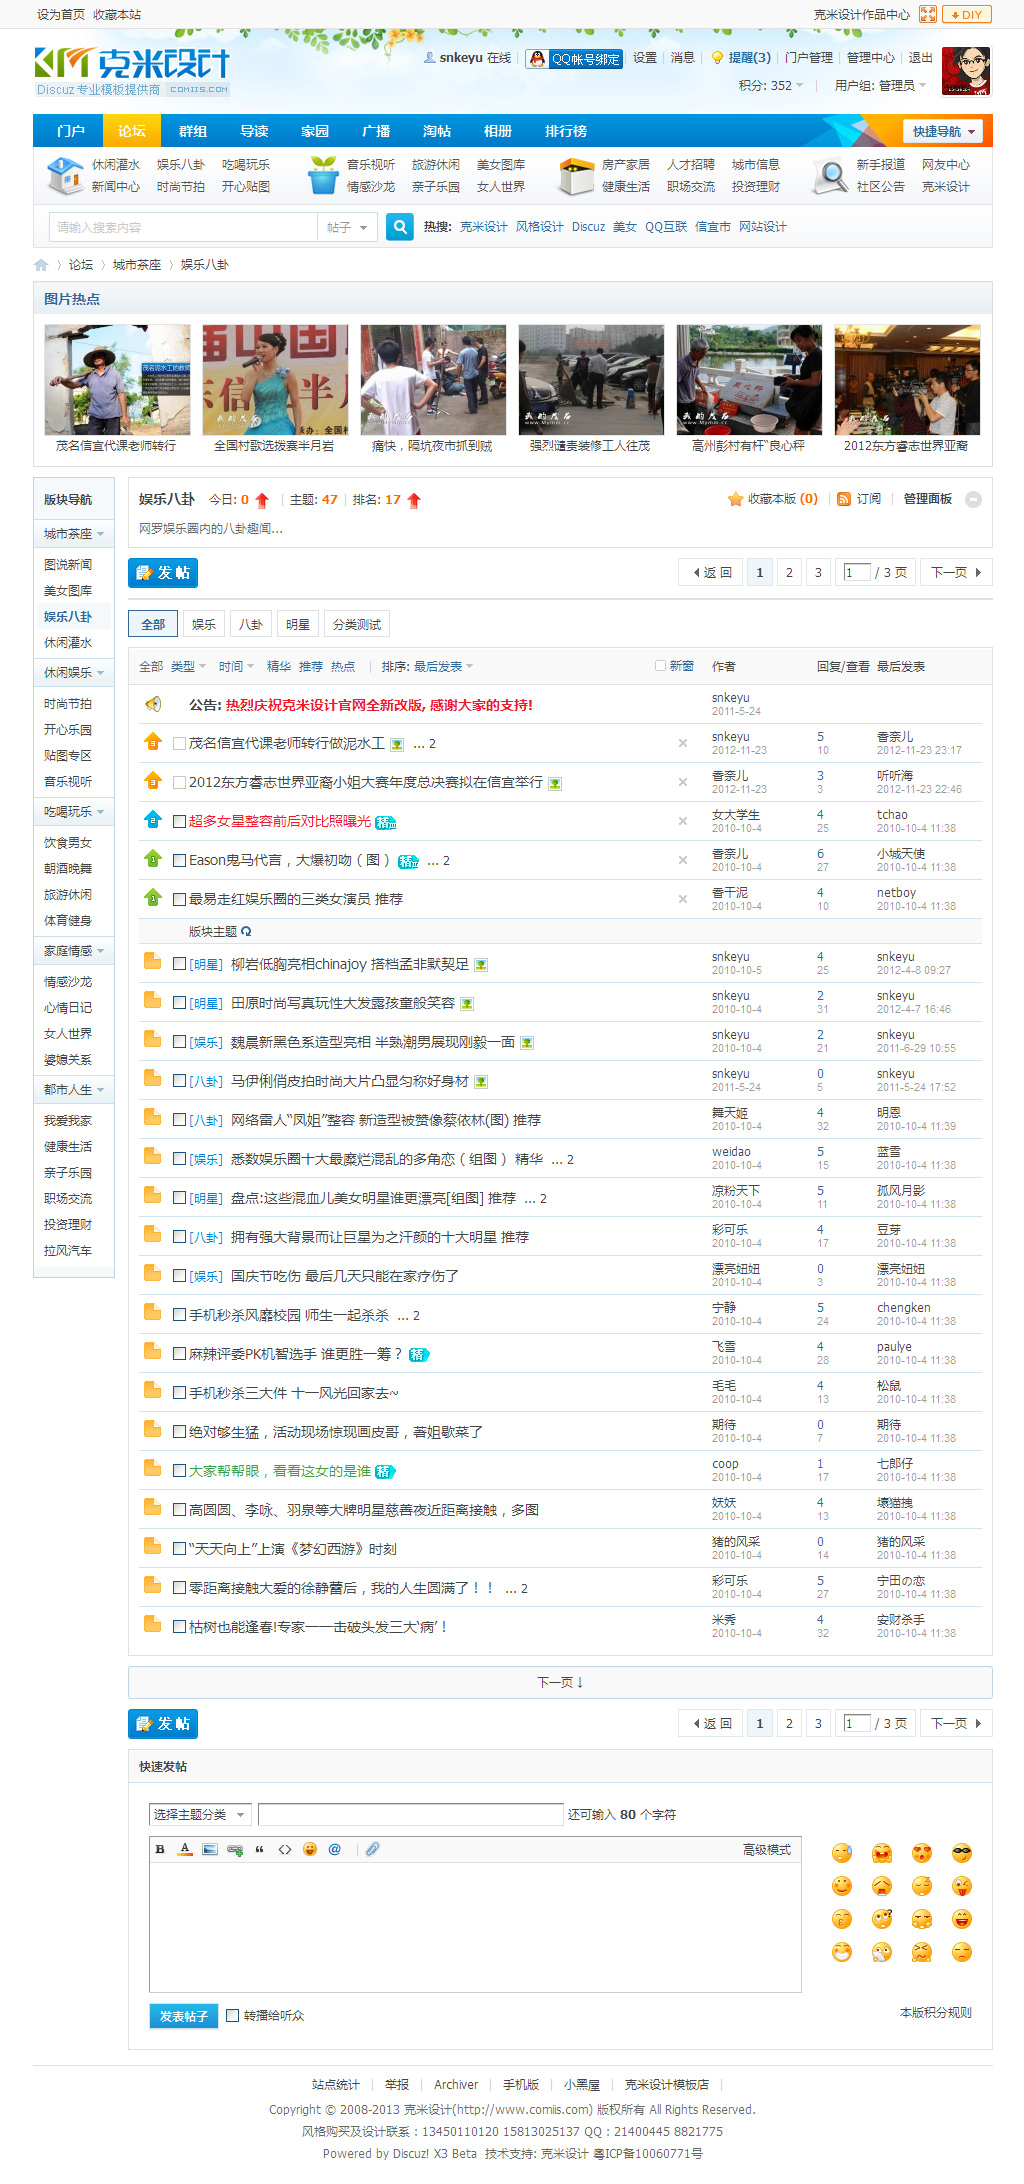Viewport: 1024px width, 2184px height.
Task: Open the 帖子 search type dropdown
Action: (x=347, y=228)
